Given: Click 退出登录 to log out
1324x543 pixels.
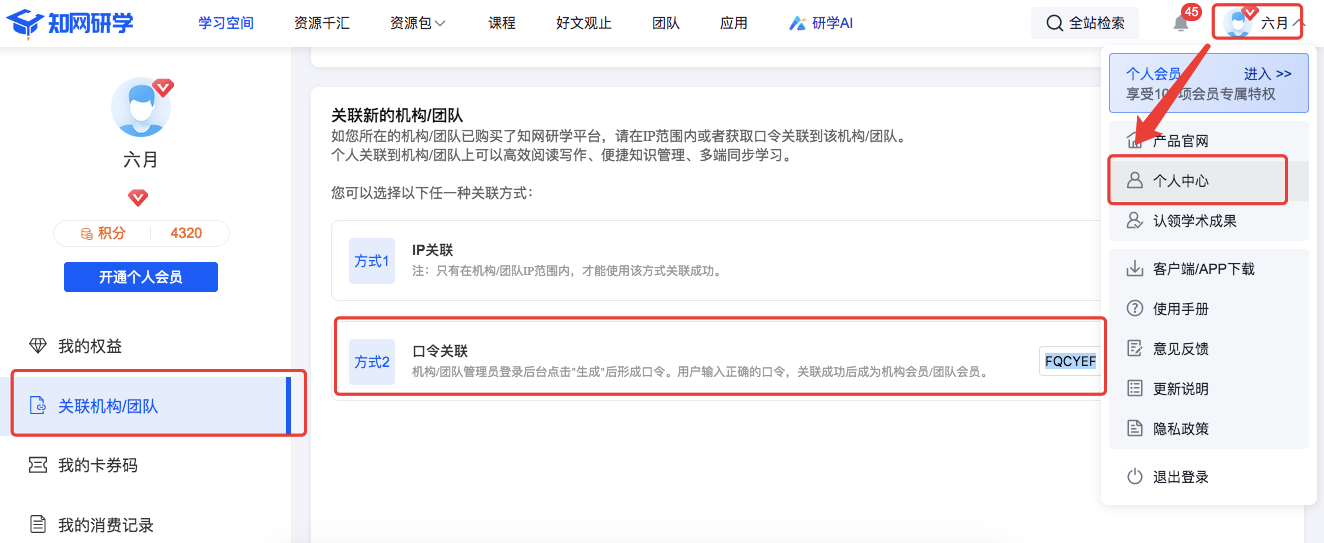Looking at the screenshot, I should coord(1181,477).
